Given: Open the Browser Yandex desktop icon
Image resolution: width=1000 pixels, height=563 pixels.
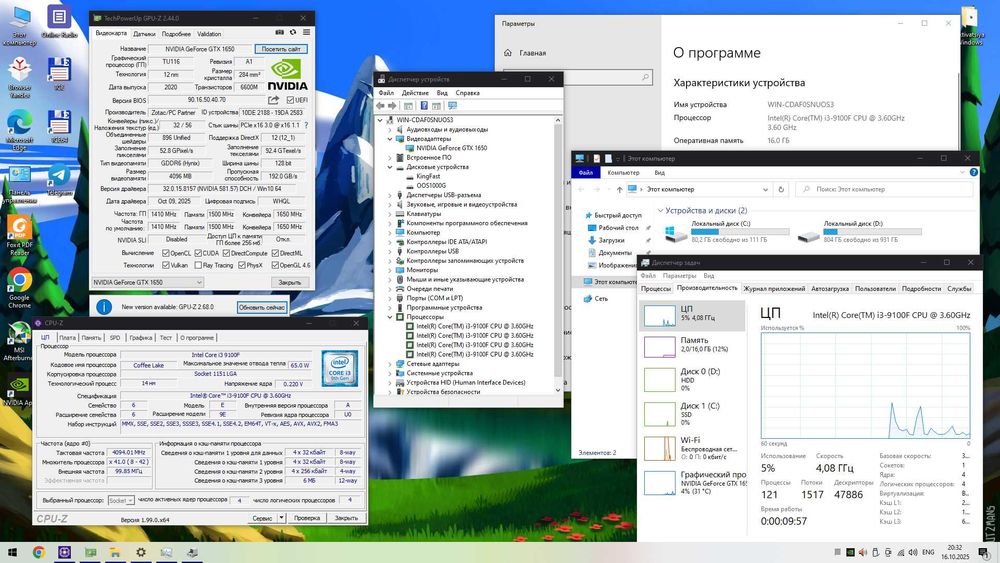Looking at the screenshot, I should click(x=19, y=77).
